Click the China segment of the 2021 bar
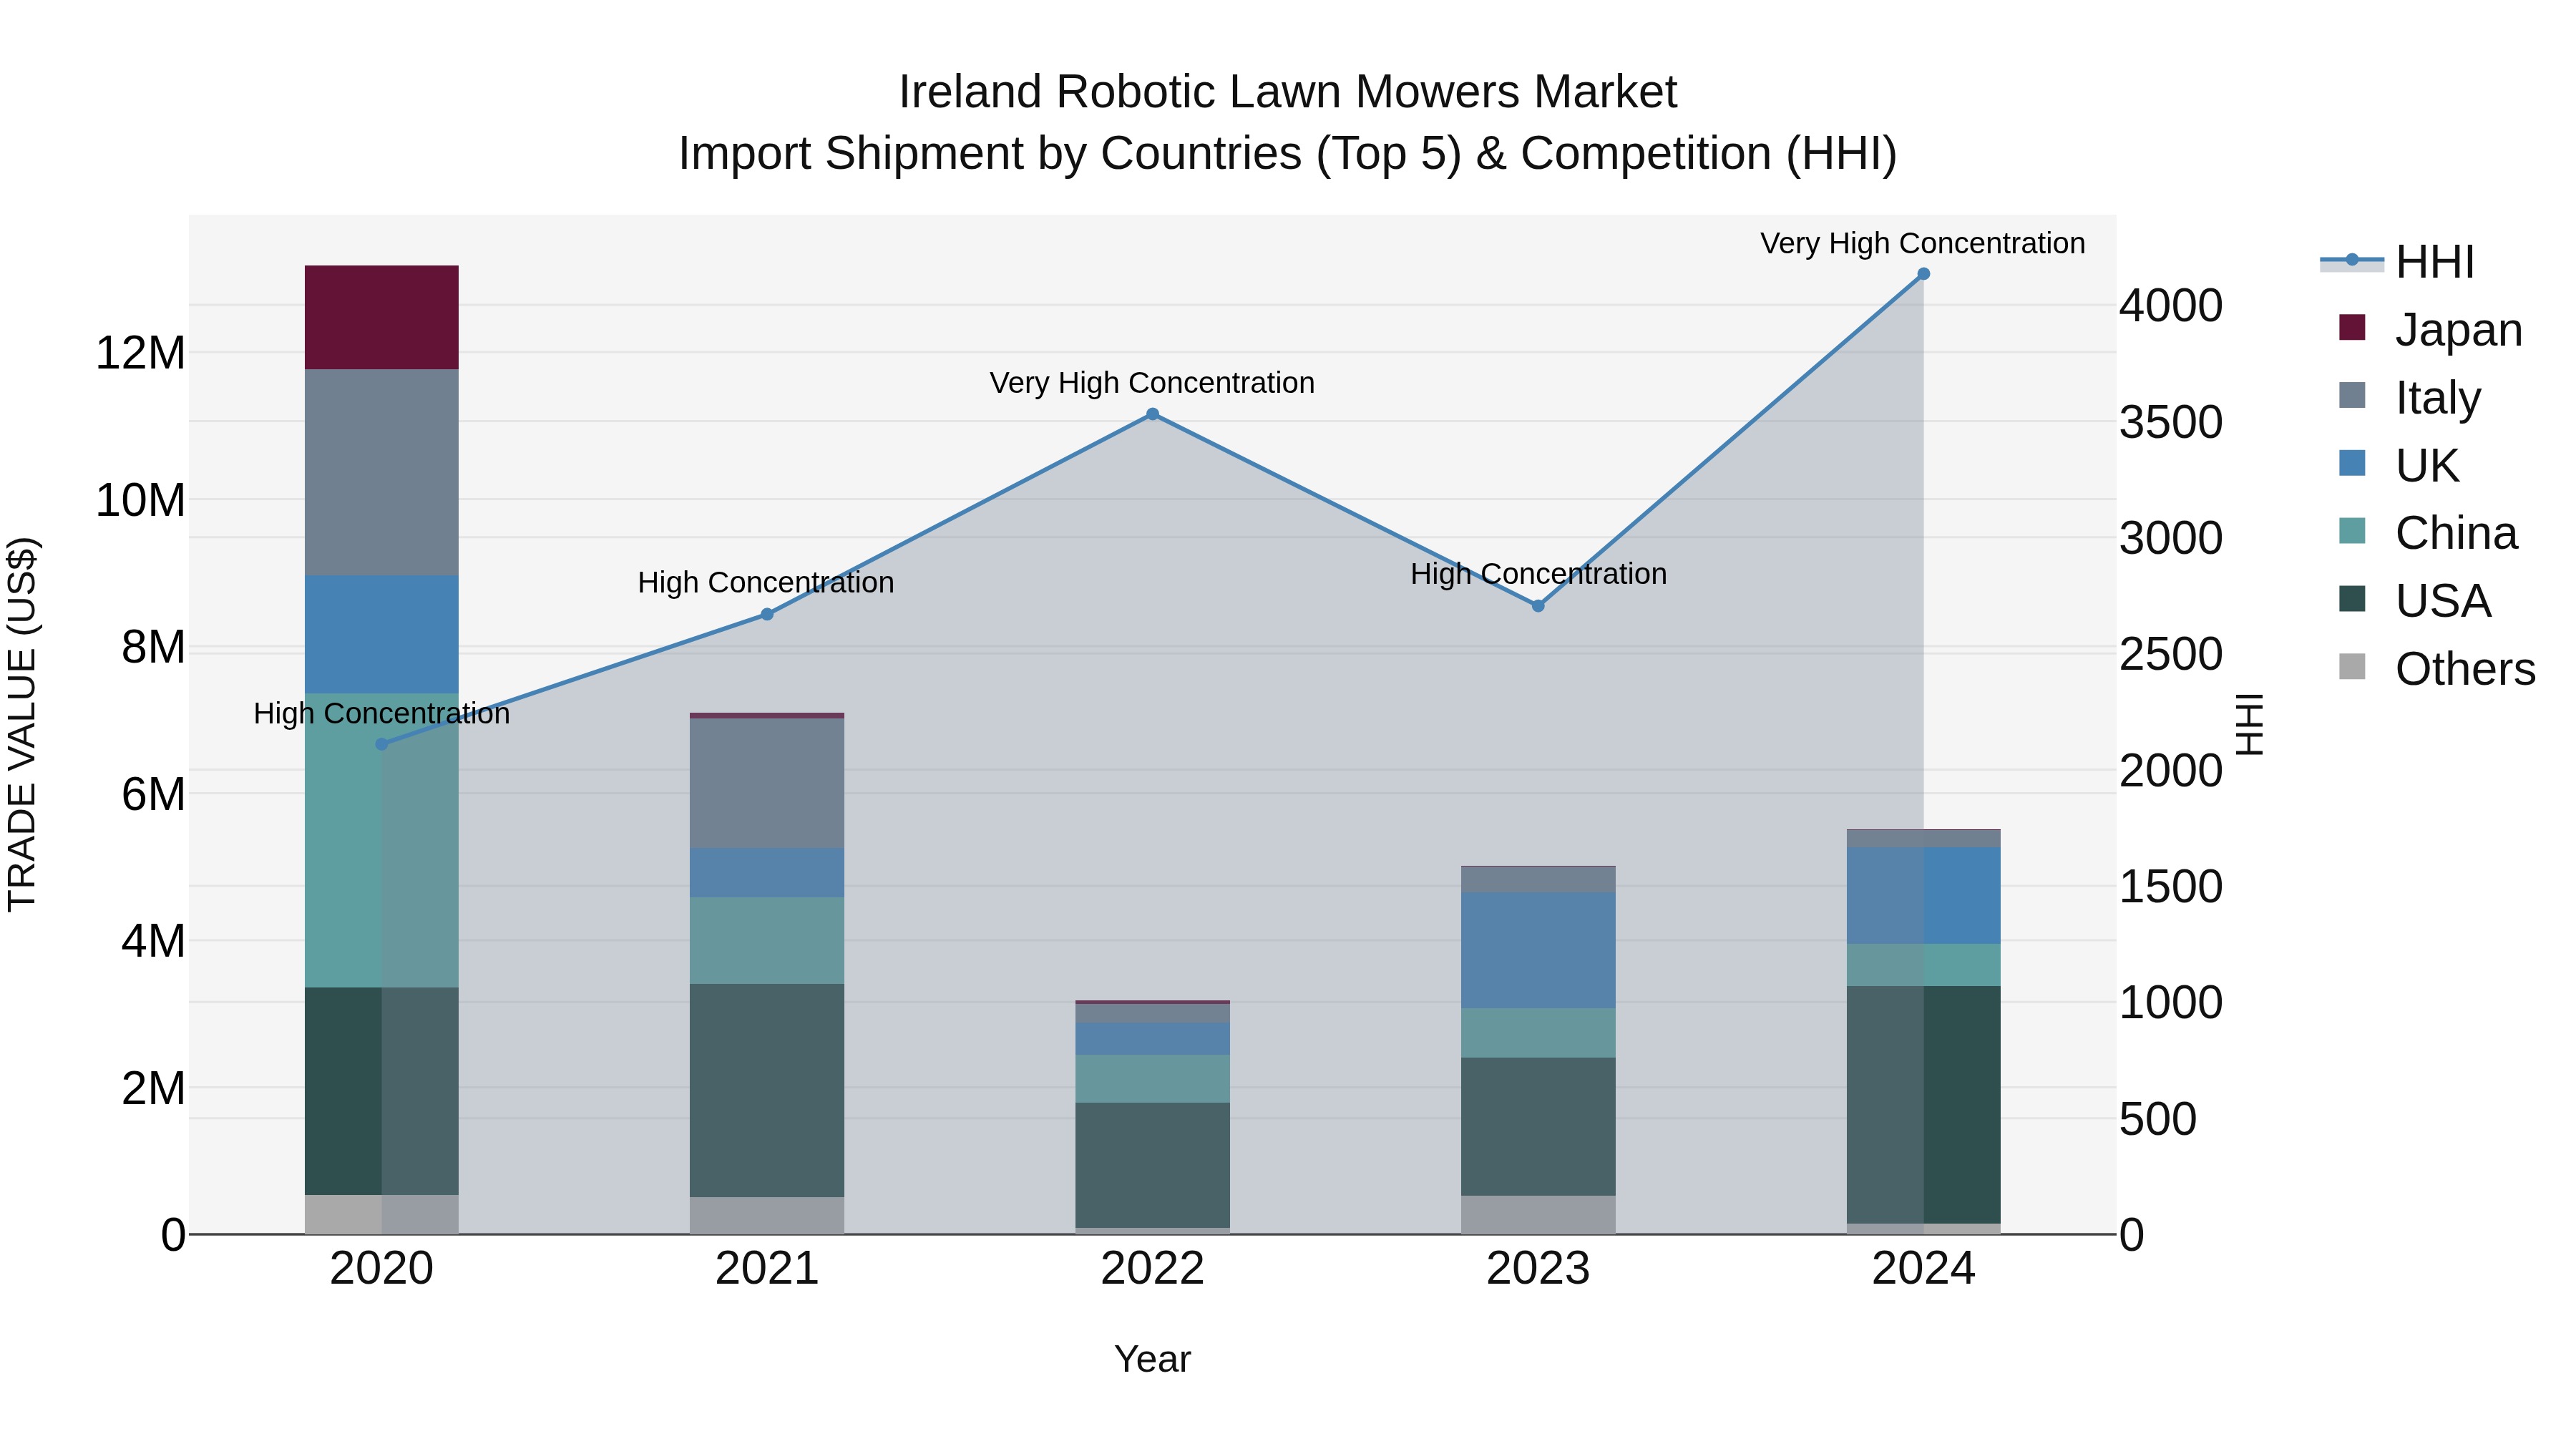The width and height of the screenshot is (2576, 1449). click(767, 941)
